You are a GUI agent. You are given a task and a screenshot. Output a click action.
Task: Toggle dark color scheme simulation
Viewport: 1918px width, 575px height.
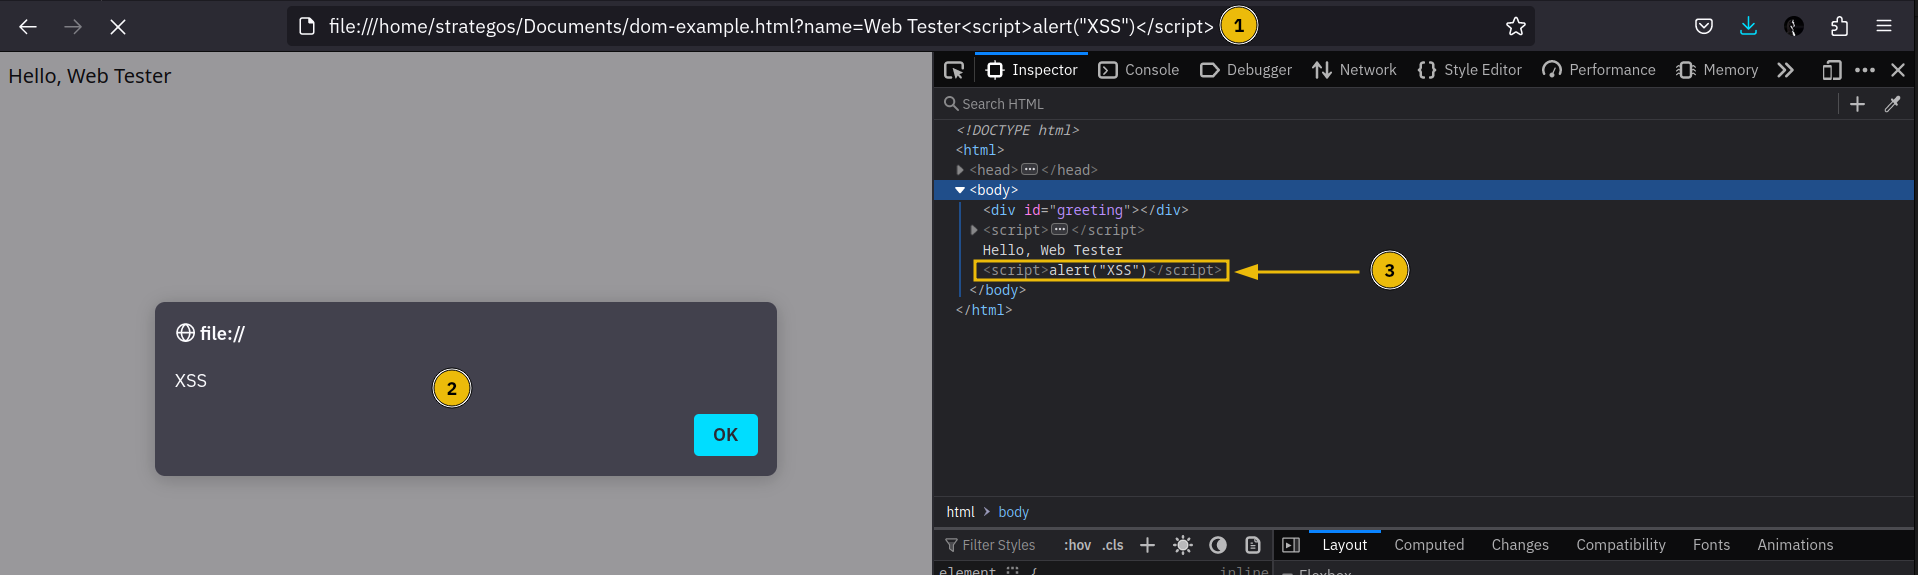tap(1218, 545)
